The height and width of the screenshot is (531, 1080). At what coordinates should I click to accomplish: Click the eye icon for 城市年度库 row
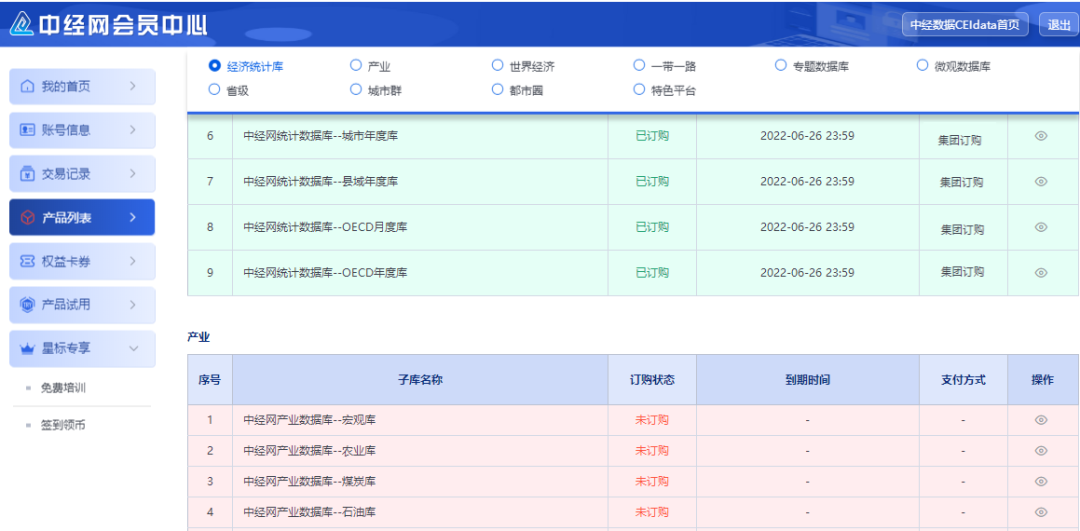[x=1041, y=136]
